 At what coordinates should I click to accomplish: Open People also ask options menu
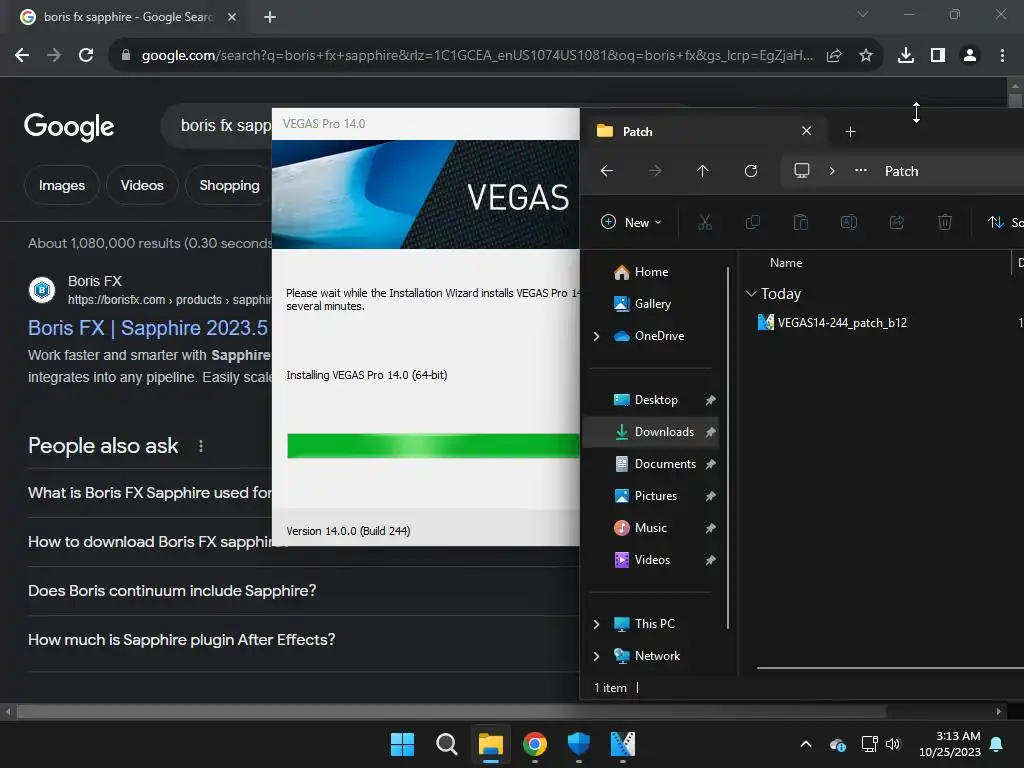(200, 446)
